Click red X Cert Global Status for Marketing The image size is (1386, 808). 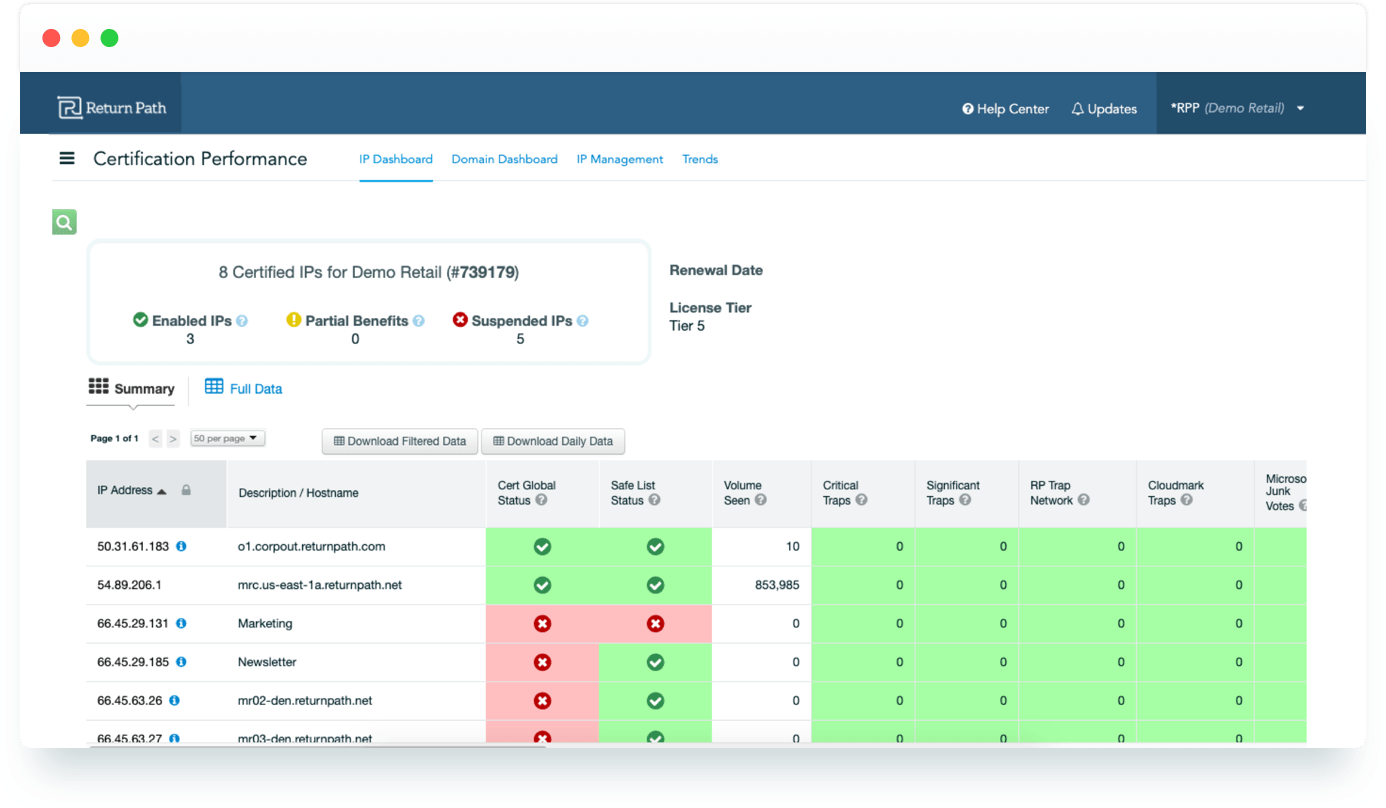tap(542, 624)
